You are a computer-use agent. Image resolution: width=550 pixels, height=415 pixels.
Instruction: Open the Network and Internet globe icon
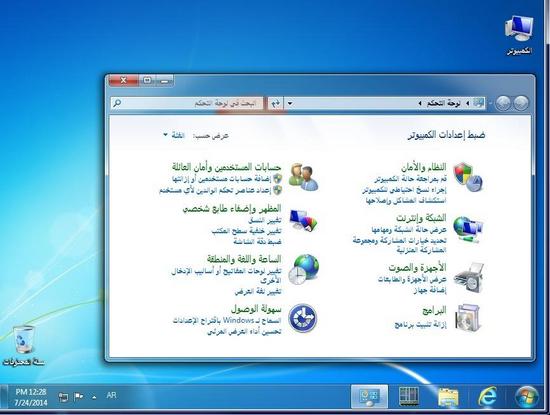pos(468,229)
